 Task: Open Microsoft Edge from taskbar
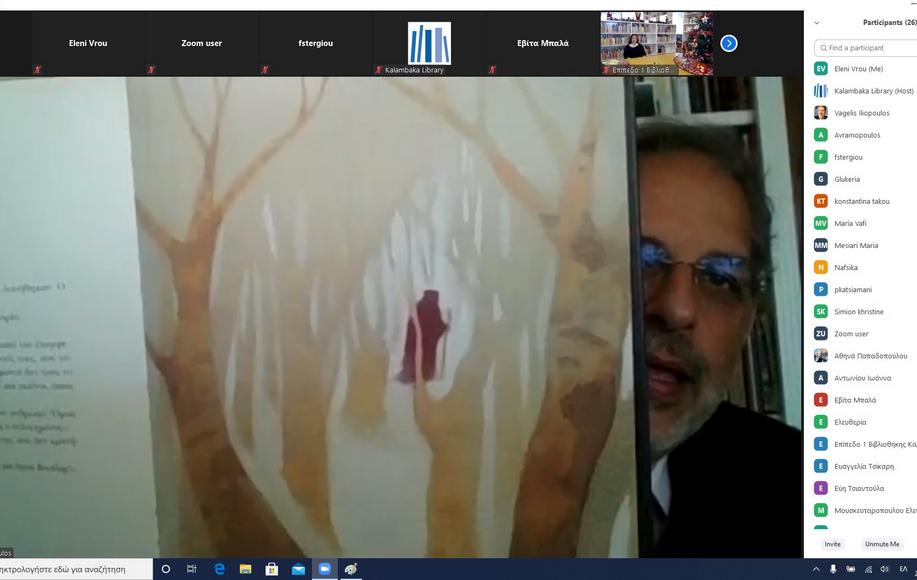219,569
